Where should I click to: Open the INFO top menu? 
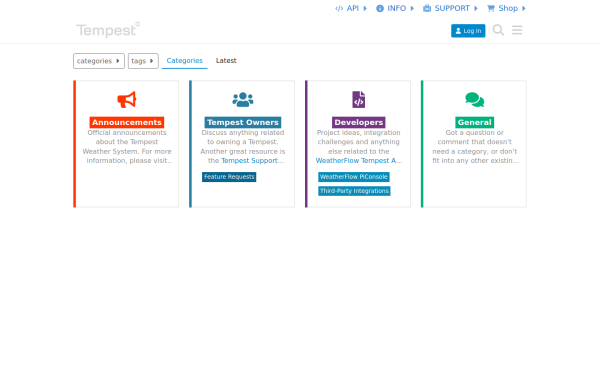click(x=395, y=8)
